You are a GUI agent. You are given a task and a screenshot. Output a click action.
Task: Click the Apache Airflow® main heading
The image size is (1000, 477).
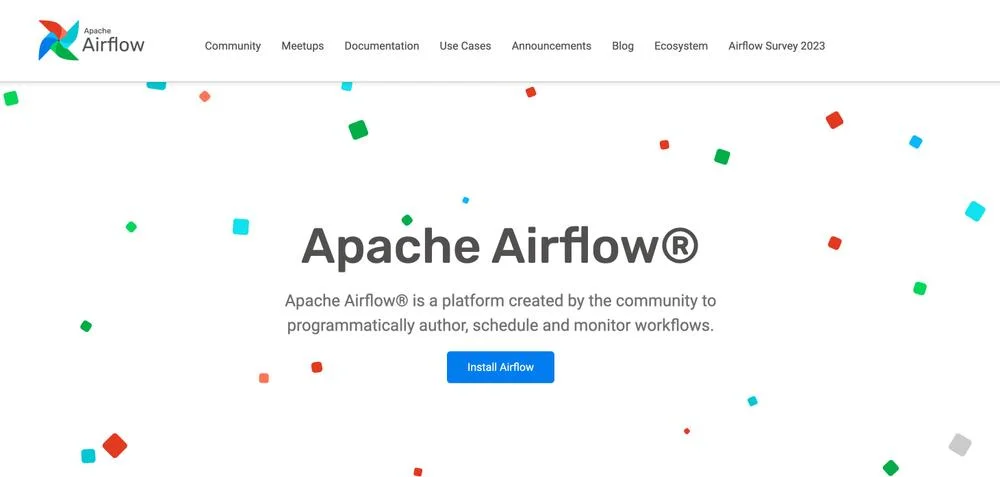point(500,246)
